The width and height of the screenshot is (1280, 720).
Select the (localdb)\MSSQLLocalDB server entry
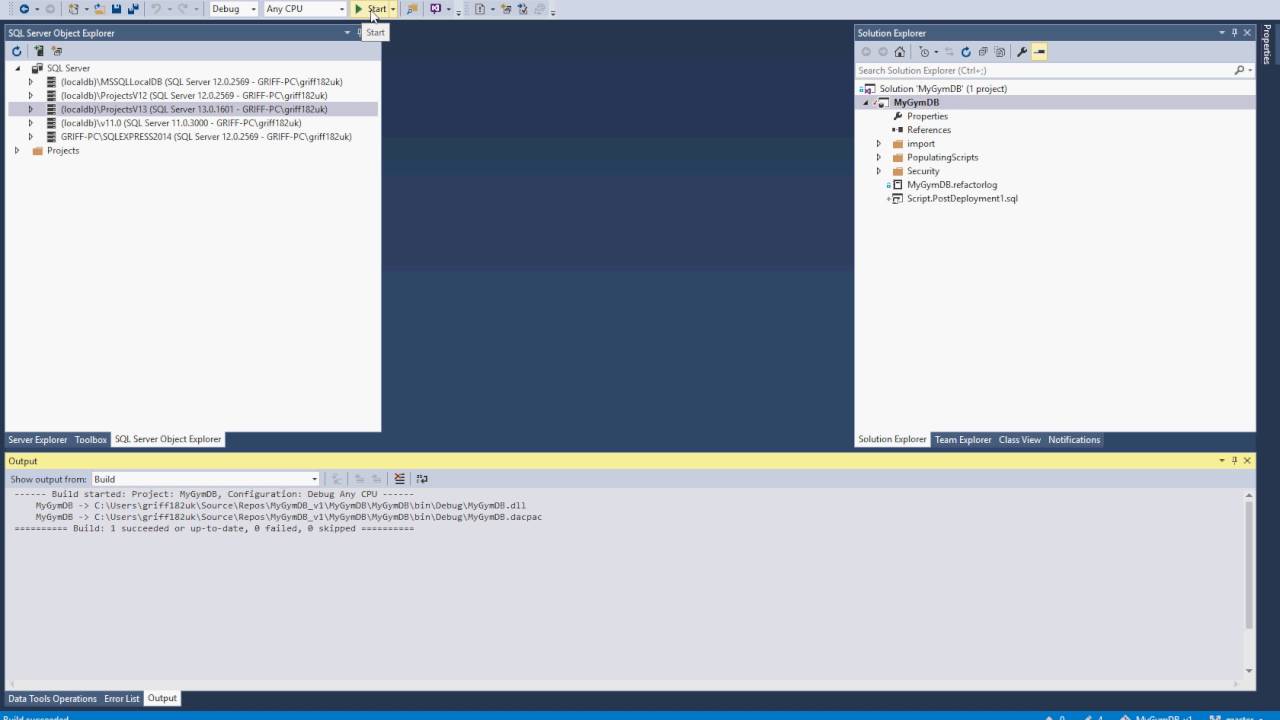coord(201,82)
